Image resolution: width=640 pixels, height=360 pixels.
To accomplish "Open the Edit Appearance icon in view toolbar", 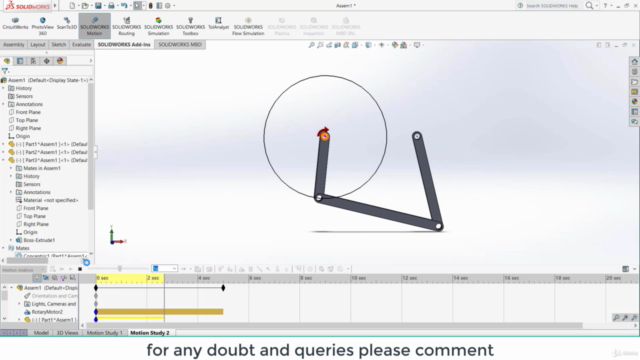I will click(x=395, y=45).
